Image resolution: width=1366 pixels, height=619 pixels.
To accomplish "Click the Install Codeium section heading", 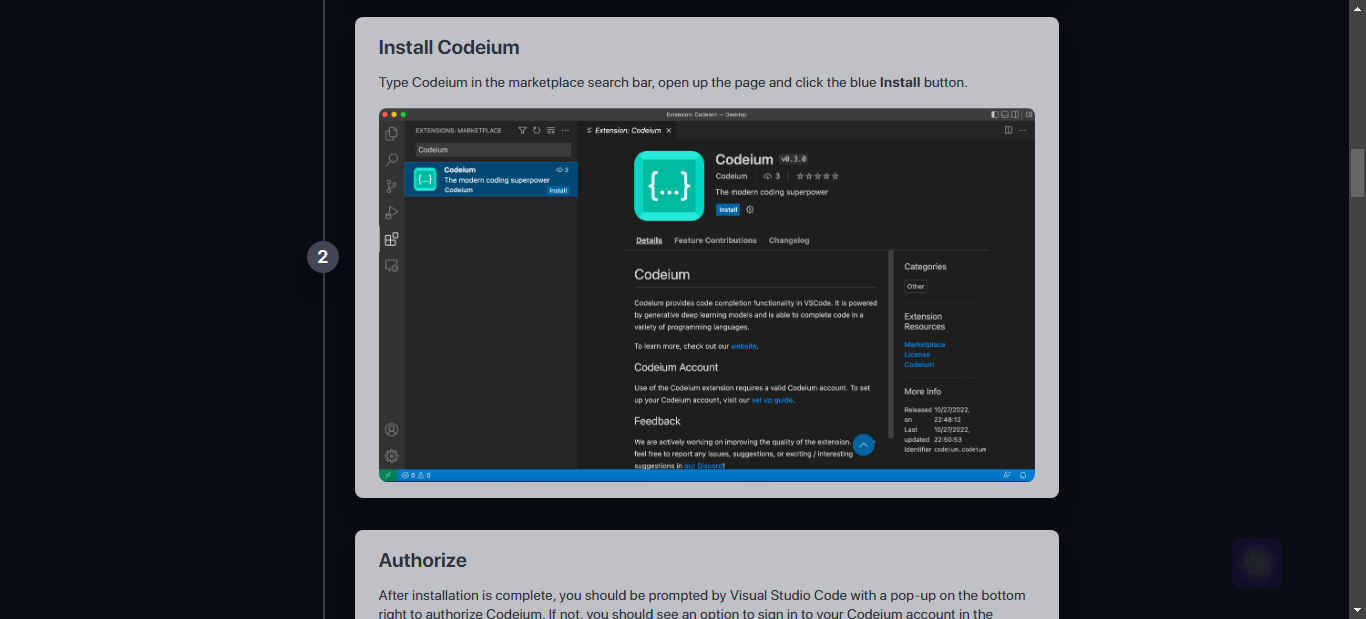I will [449, 47].
